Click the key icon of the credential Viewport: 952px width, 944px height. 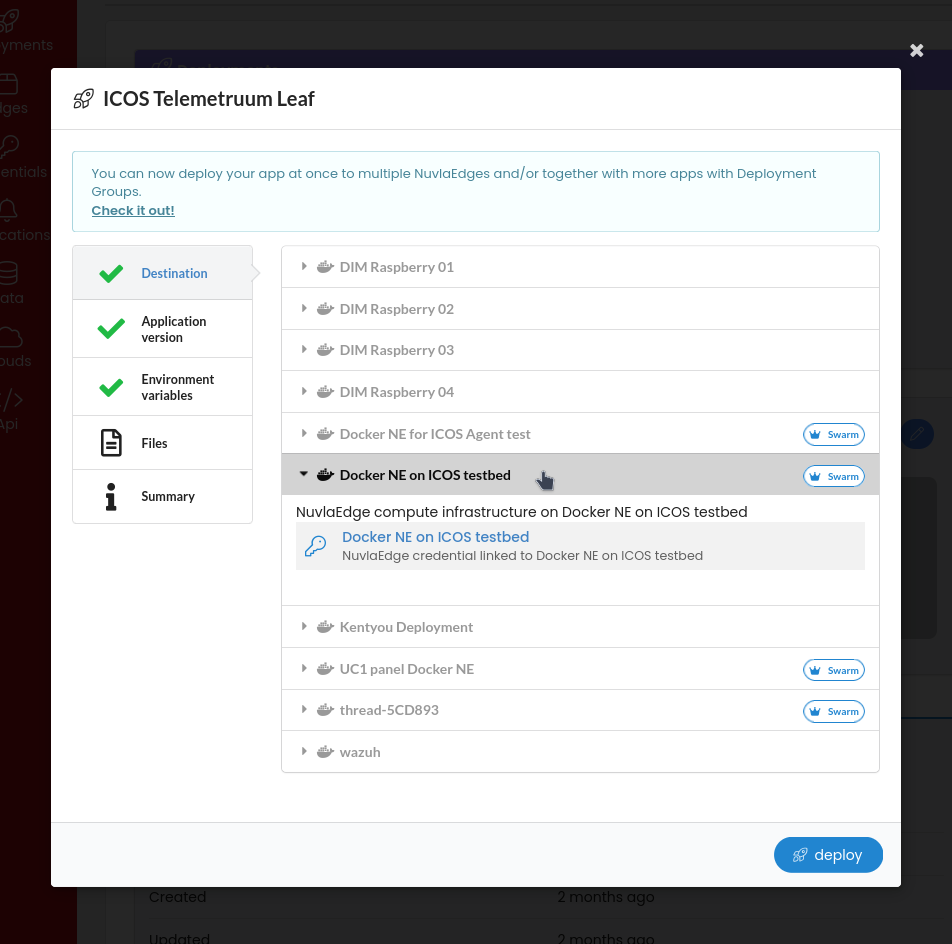point(316,546)
